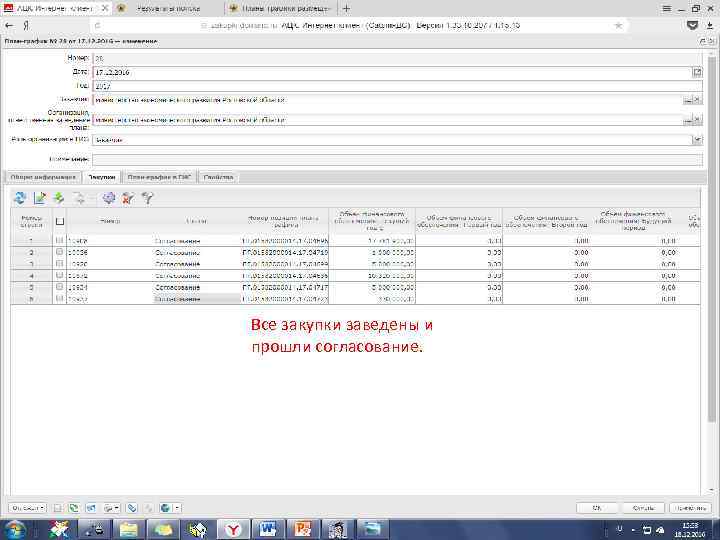Screen dimensions: 720x540
Task: Tick the checkbox in table row 3
Action: (59, 264)
